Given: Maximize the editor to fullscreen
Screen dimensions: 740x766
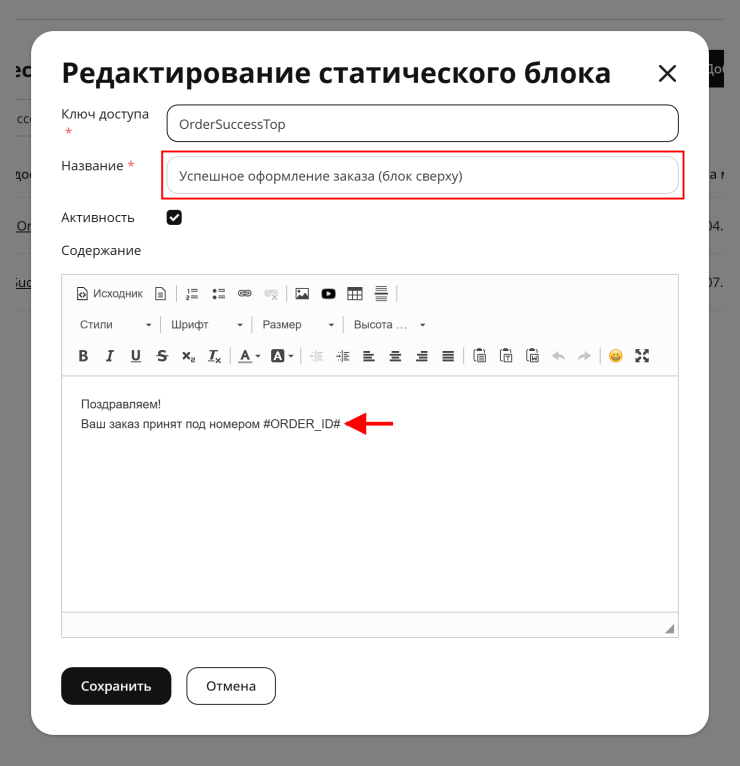Looking at the screenshot, I should (x=642, y=356).
